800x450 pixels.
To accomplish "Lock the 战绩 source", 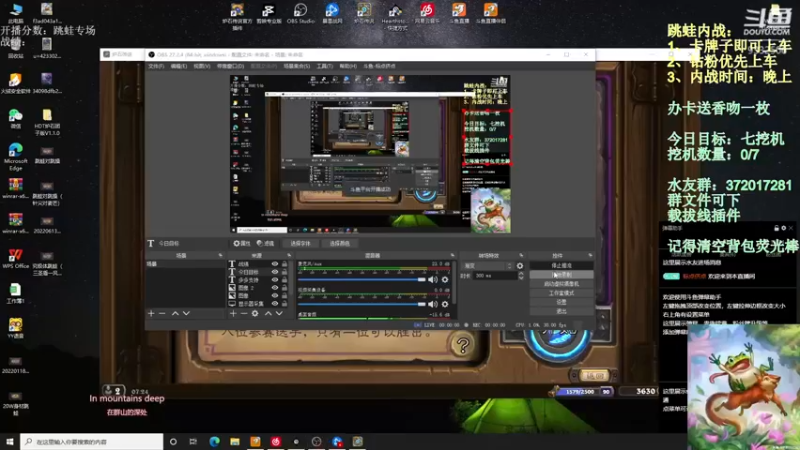I will point(284,264).
